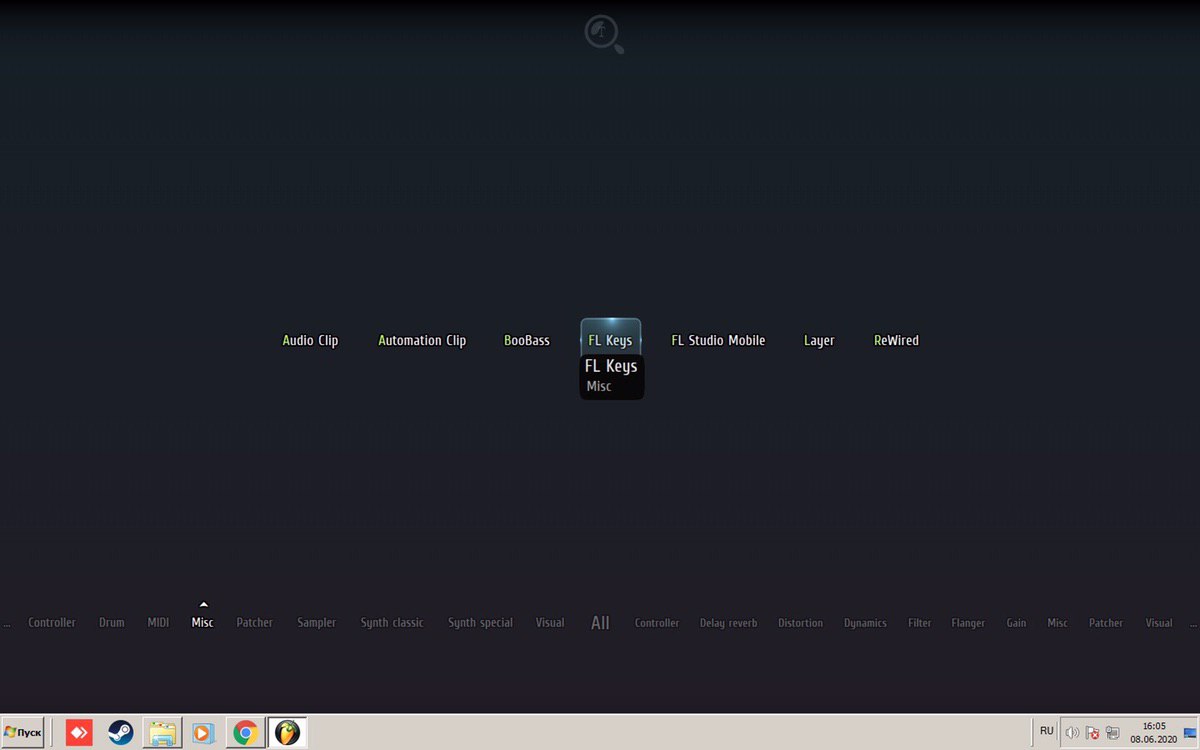
Task: Open the Action Center flag tray icon
Action: point(1092,732)
